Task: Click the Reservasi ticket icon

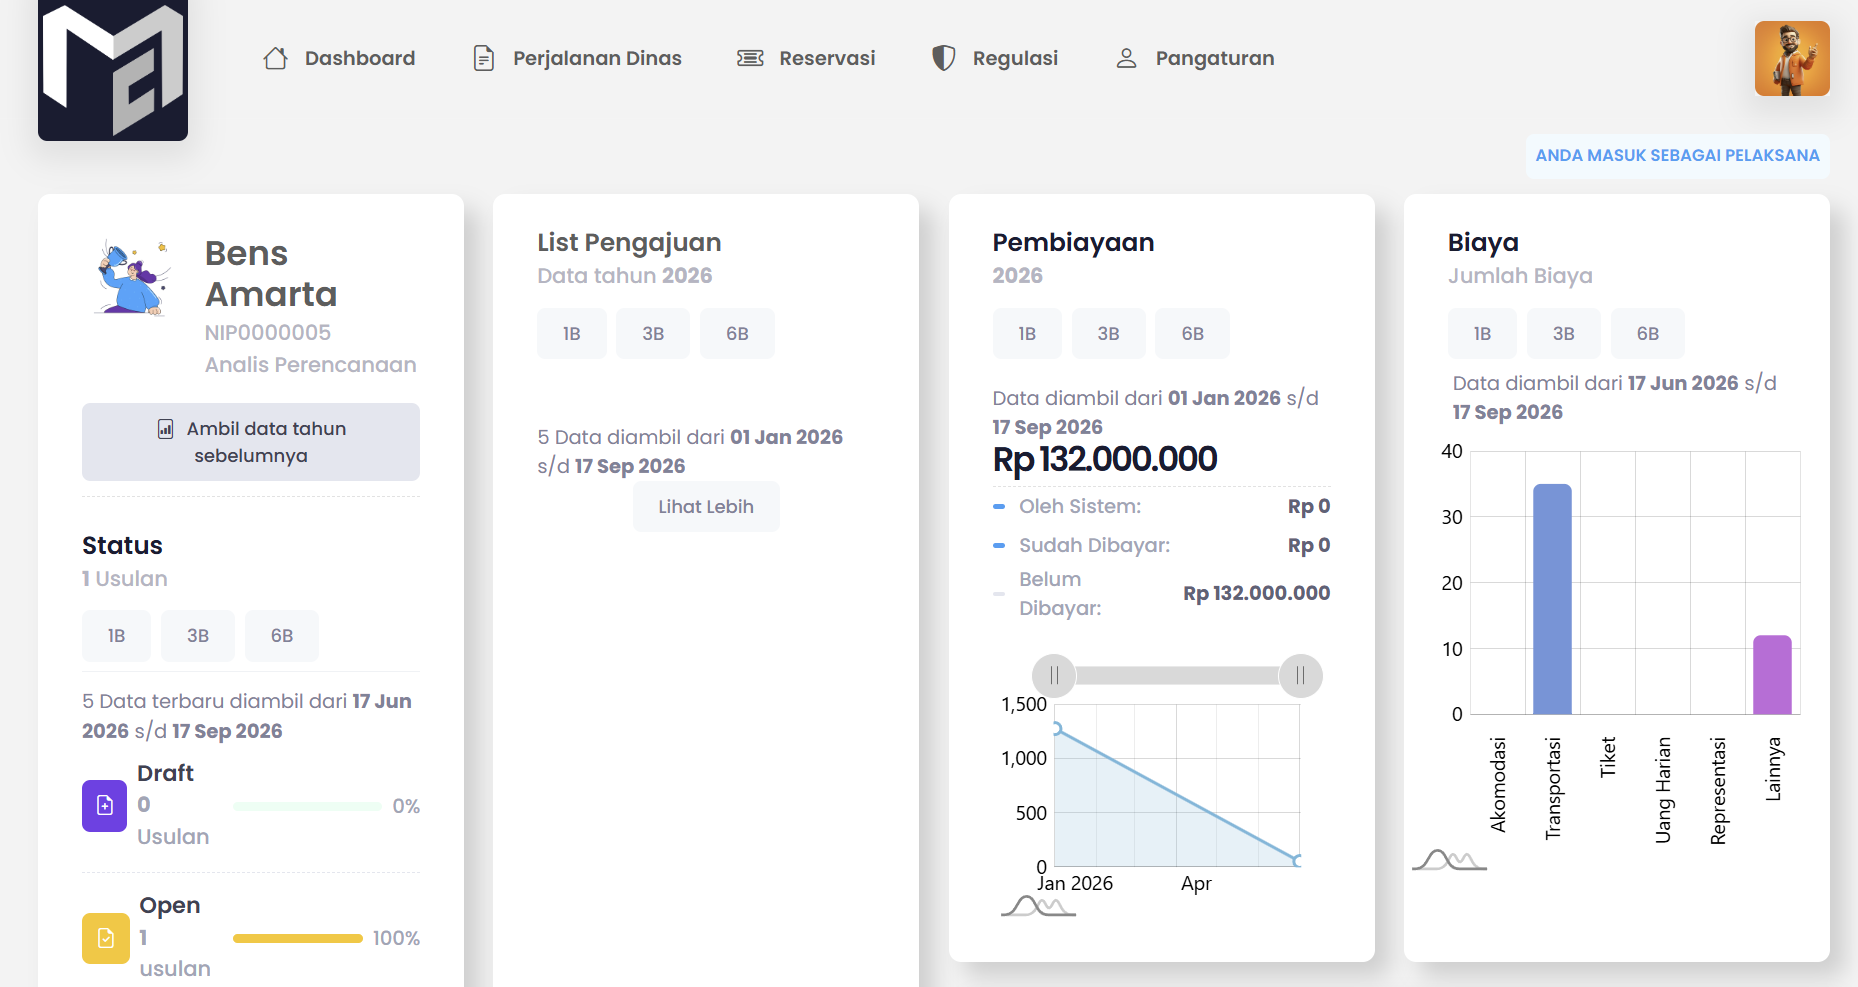Action: [x=750, y=58]
